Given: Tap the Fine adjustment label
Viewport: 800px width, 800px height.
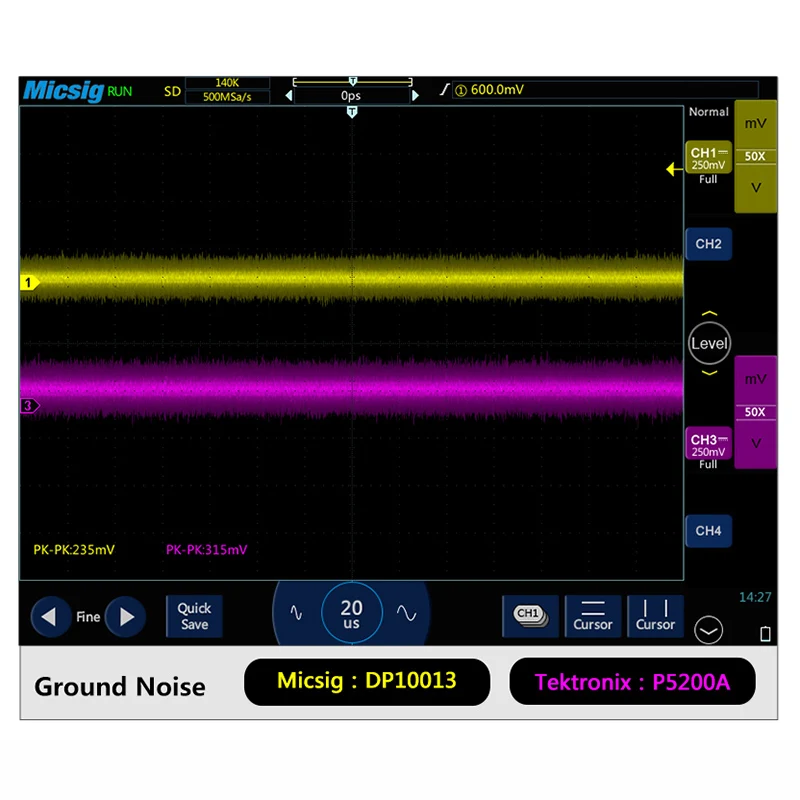Looking at the screenshot, I should [88, 617].
